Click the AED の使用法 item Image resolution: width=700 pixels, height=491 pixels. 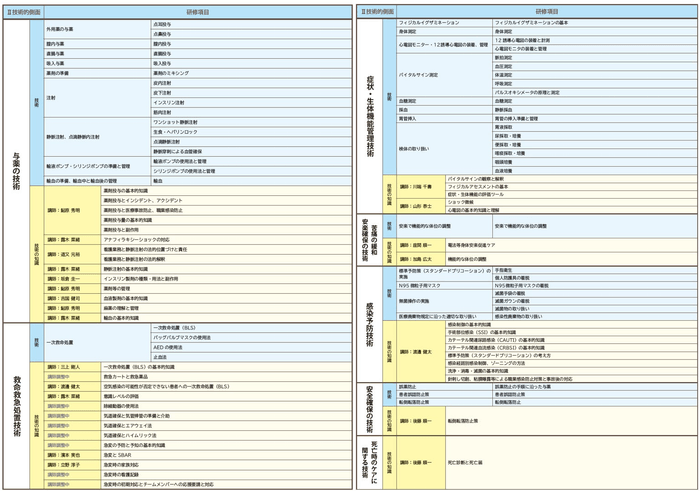click(x=168, y=347)
